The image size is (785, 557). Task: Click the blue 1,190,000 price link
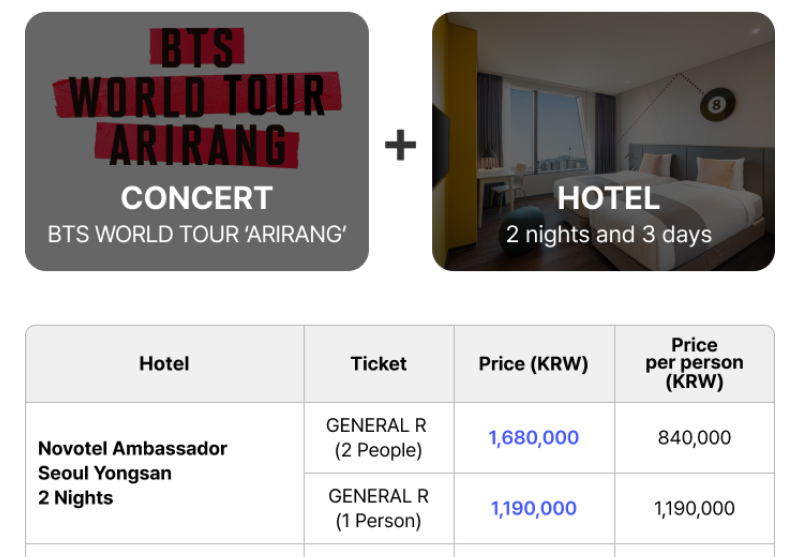pos(533,508)
